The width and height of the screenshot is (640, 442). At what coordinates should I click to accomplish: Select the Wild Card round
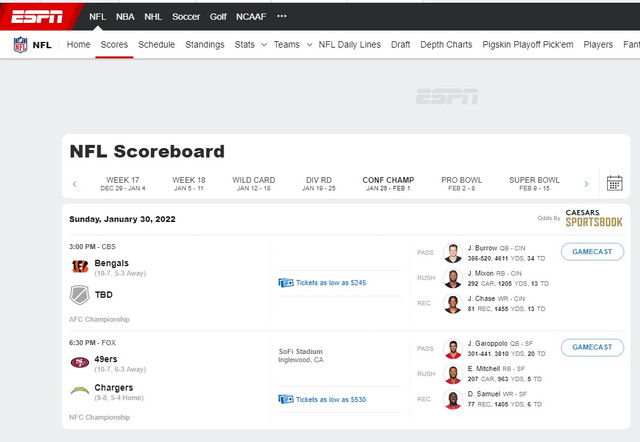point(253,184)
